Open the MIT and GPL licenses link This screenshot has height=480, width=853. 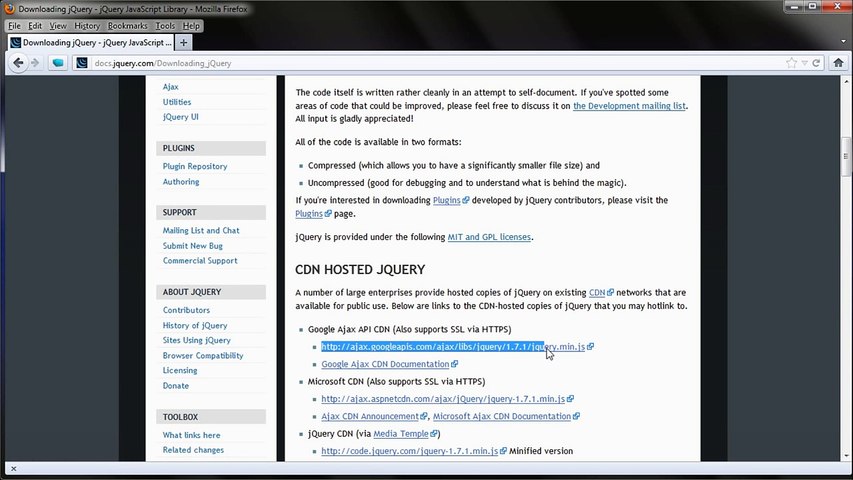click(489, 237)
